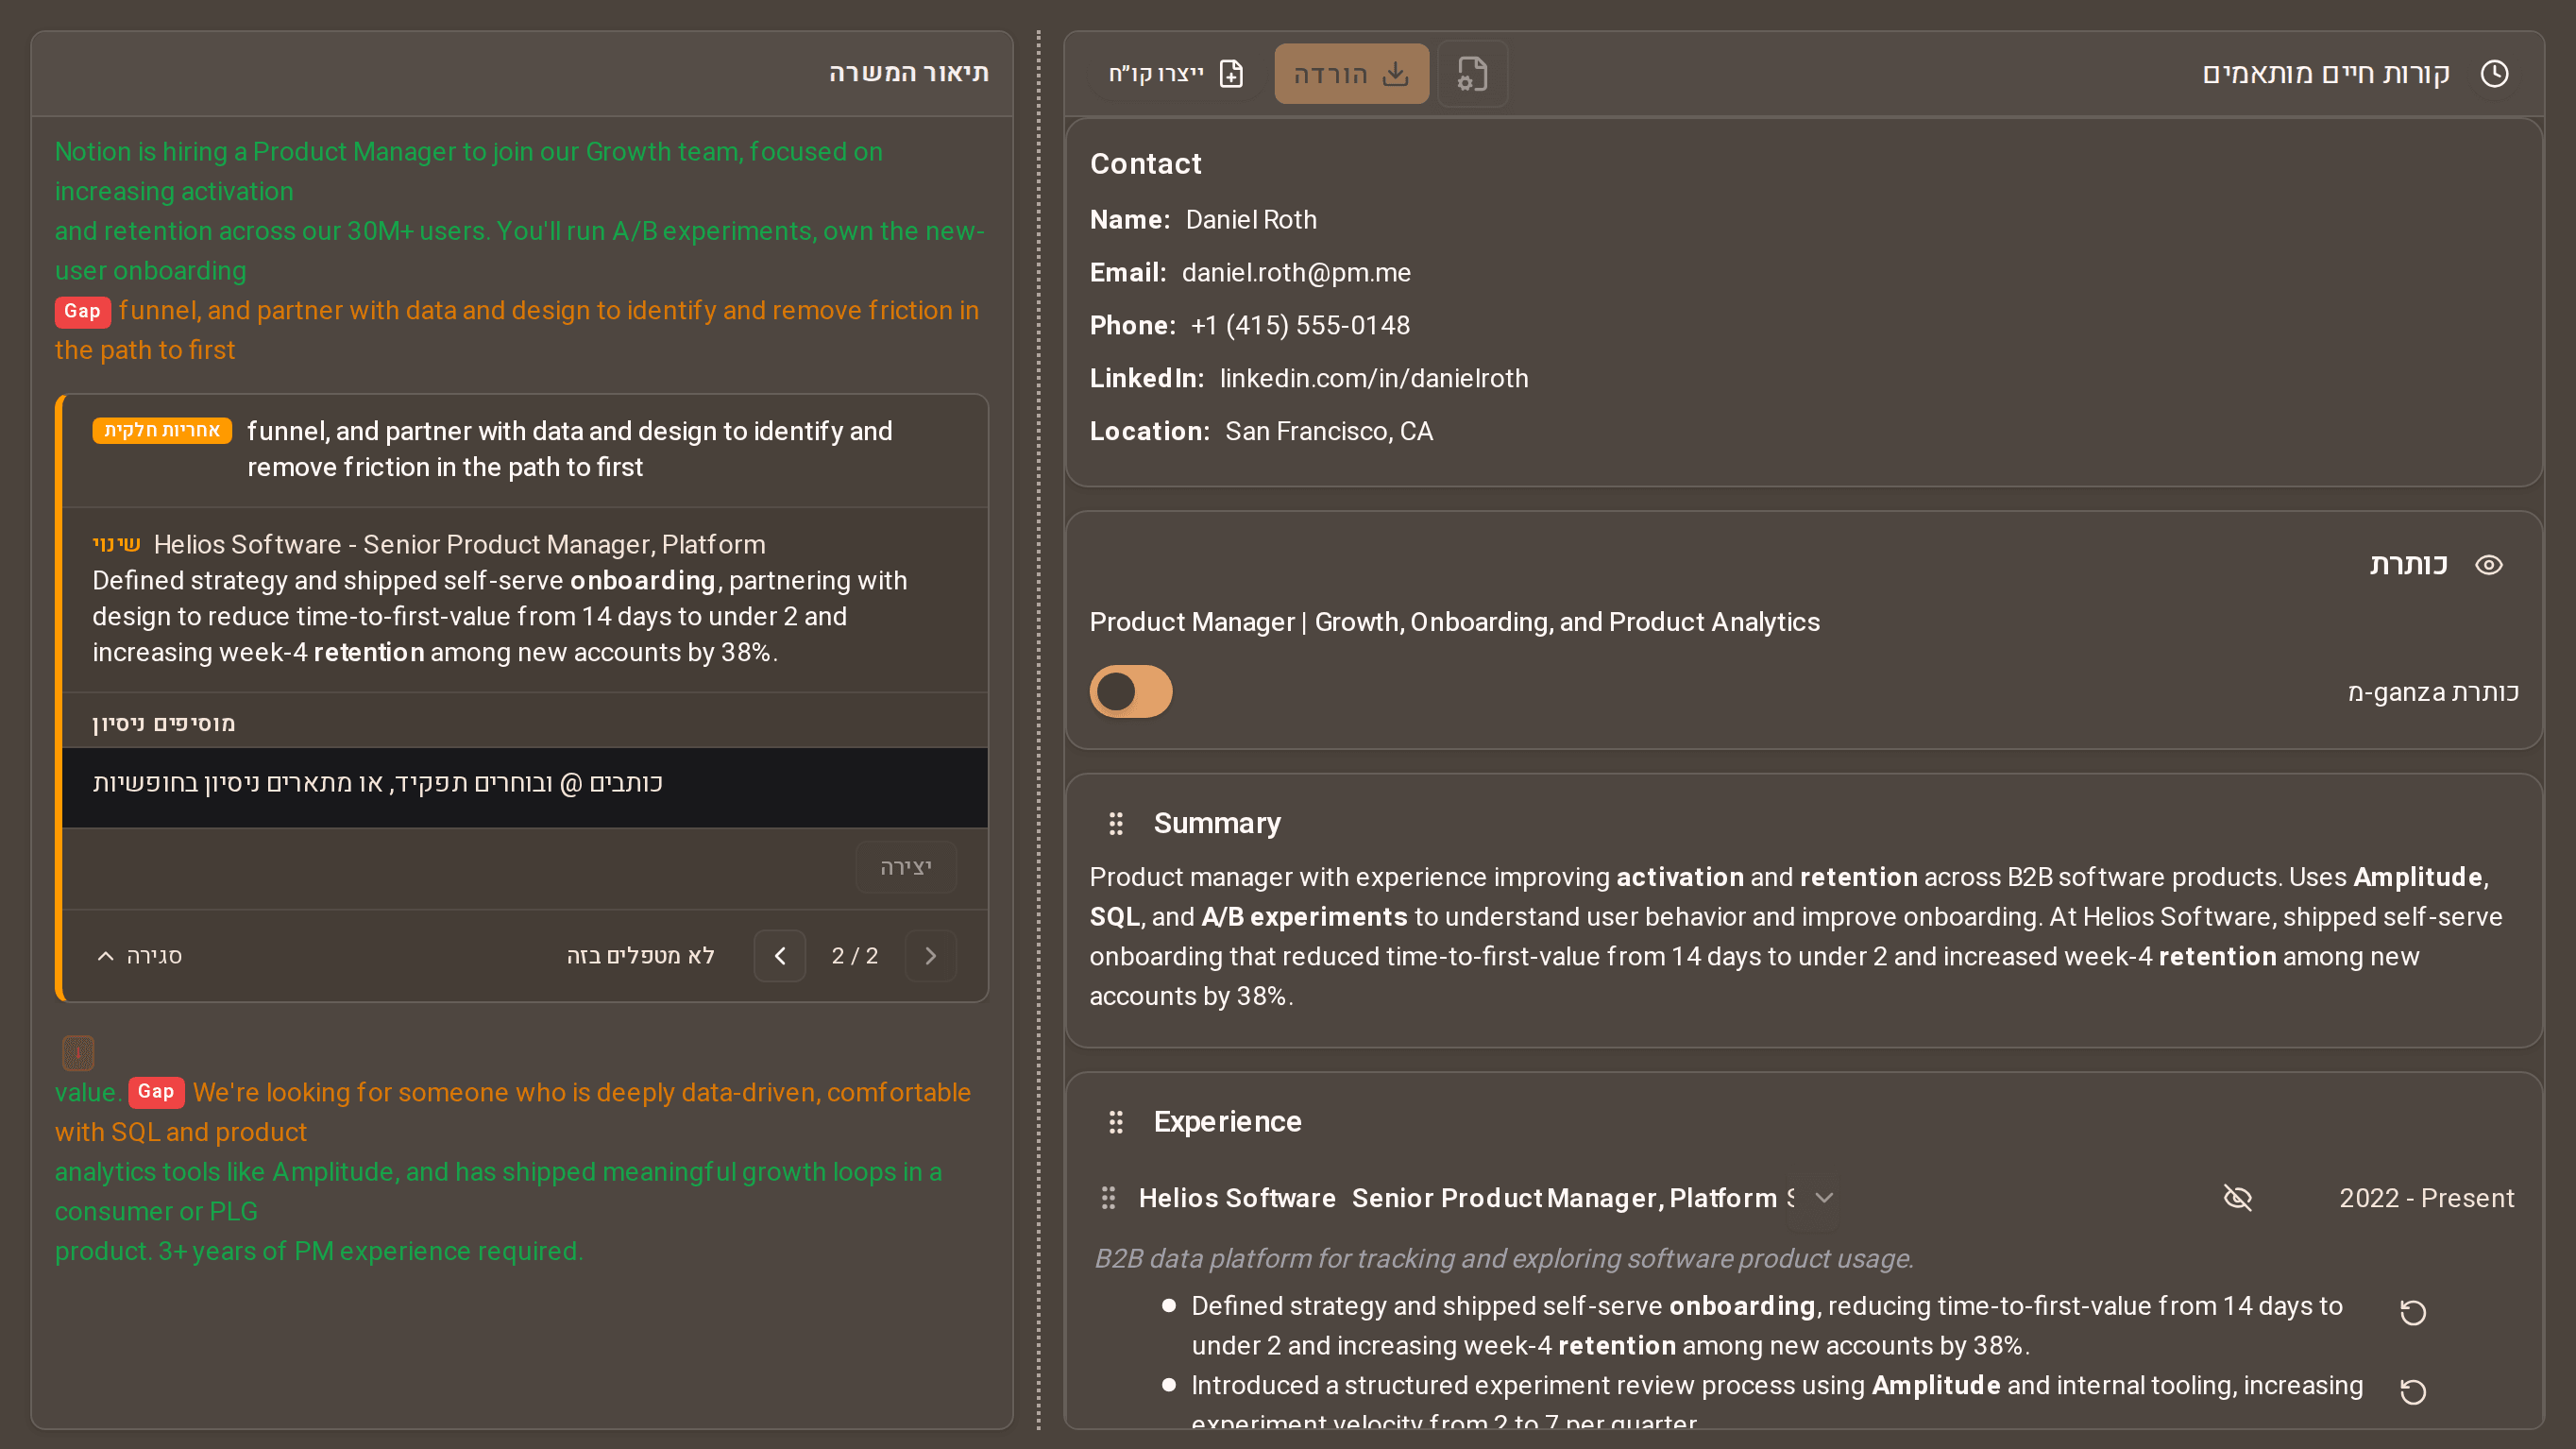This screenshot has width=2576, height=1449.
Task: Click the תיאור המשרה panel heading
Action: [x=908, y=73]
